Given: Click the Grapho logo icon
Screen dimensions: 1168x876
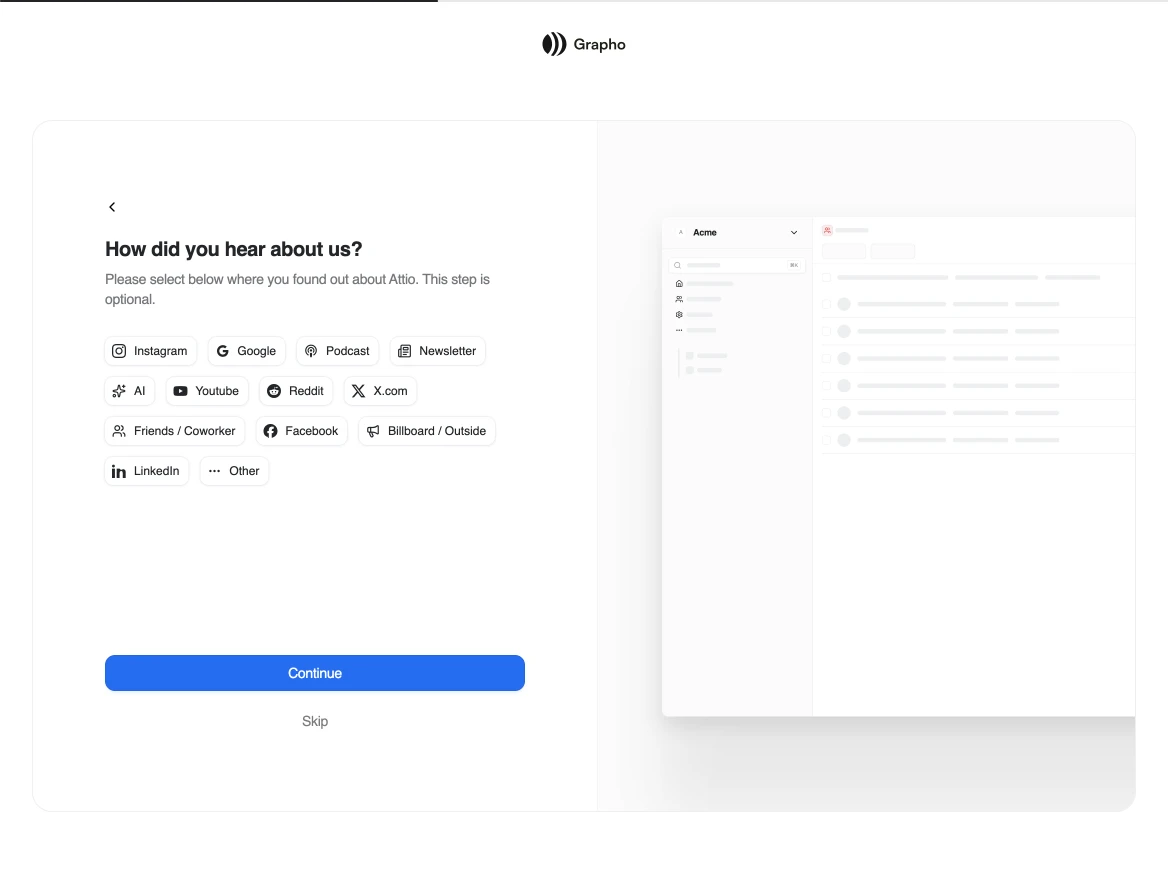Looking at the screenshot, I should click(554, 44).
